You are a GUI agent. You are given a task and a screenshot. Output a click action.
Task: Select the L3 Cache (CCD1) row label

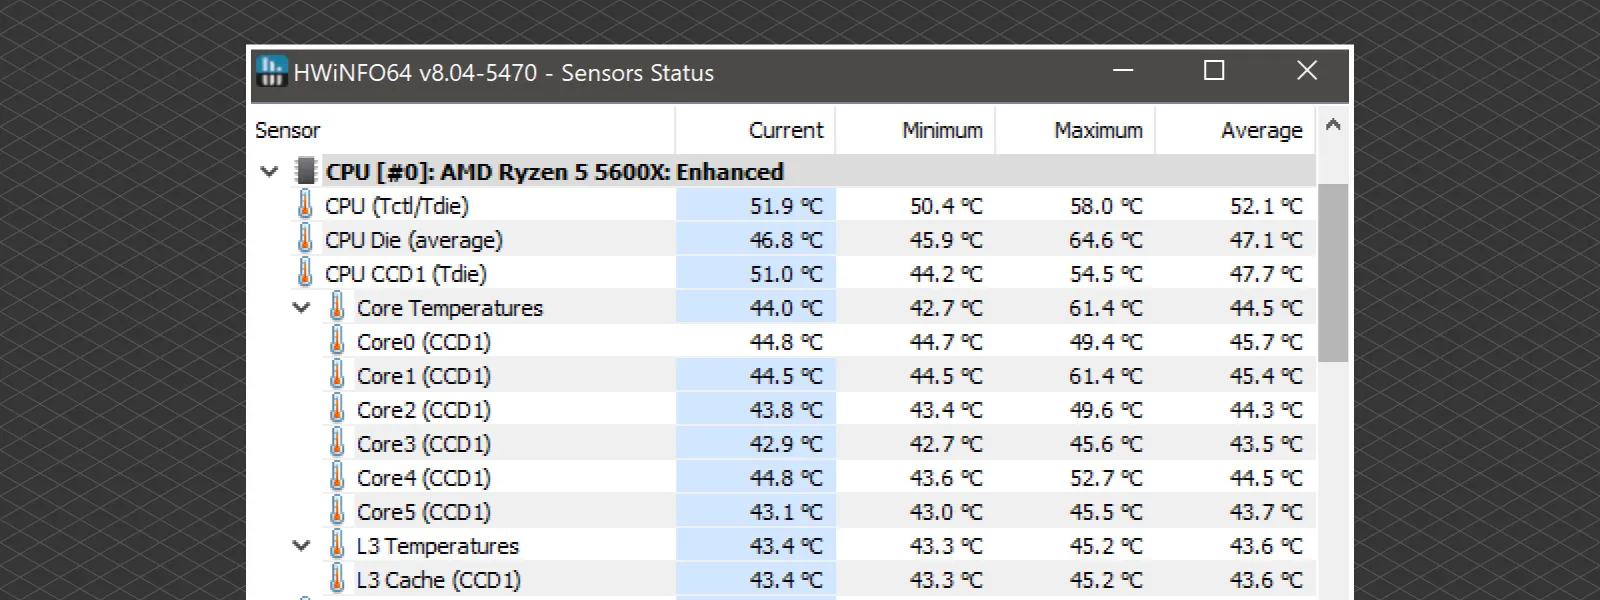click(x=439, y=580)
